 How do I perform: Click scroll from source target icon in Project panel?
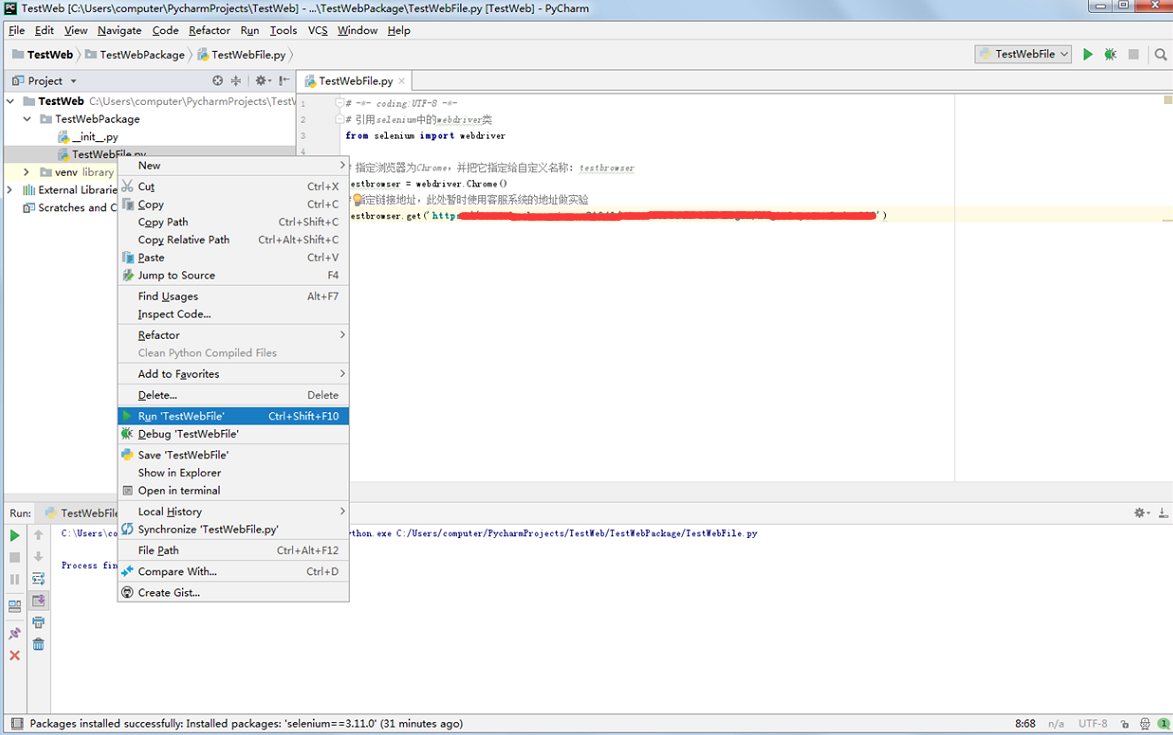[x=218, y=81]
